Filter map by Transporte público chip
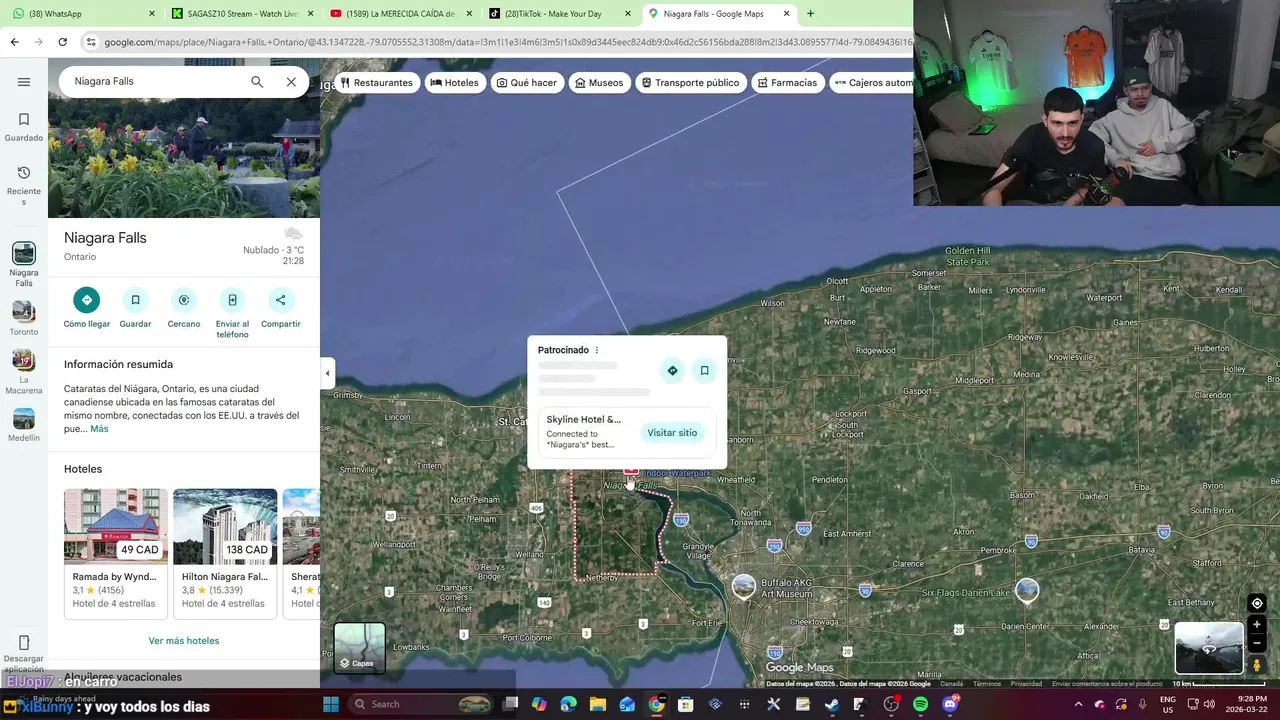 coord(690,83)
